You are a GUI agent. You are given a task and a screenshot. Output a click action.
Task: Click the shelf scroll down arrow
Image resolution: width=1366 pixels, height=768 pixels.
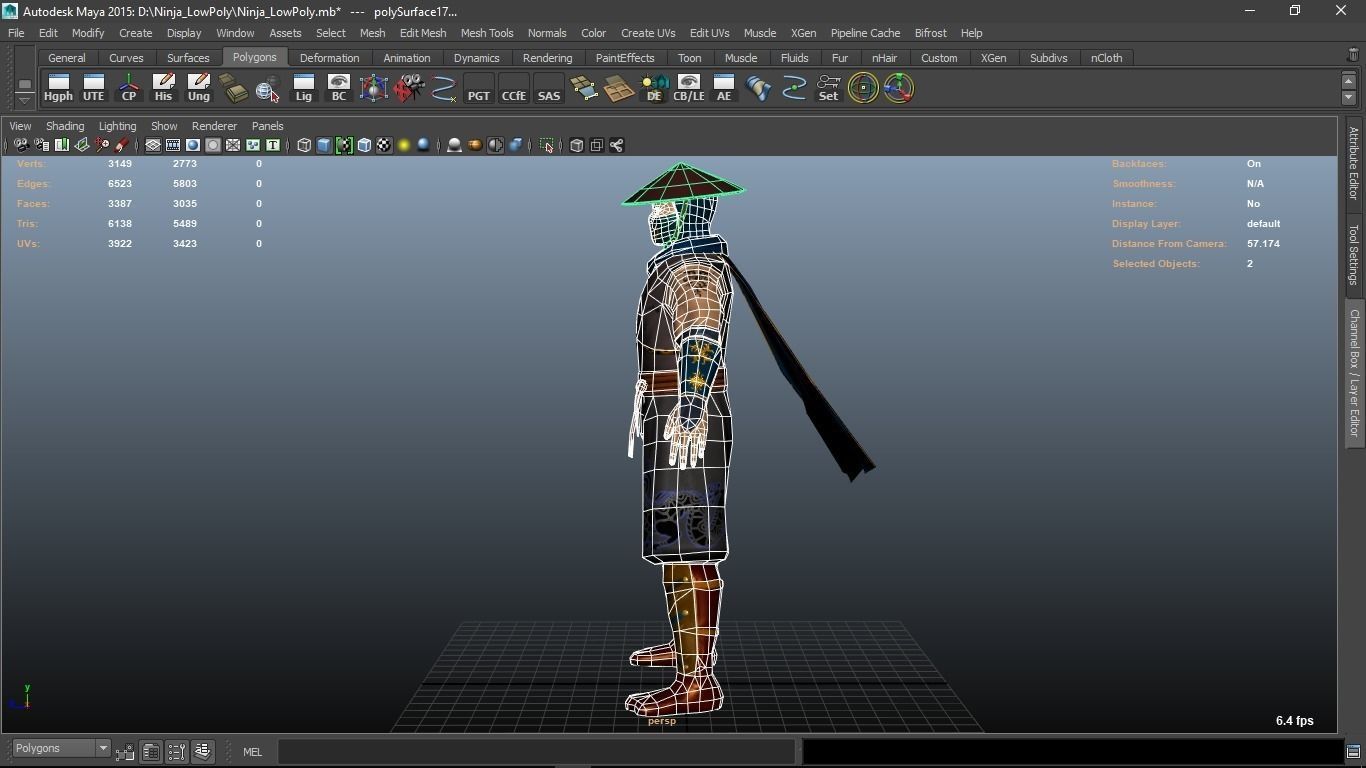1348,98
